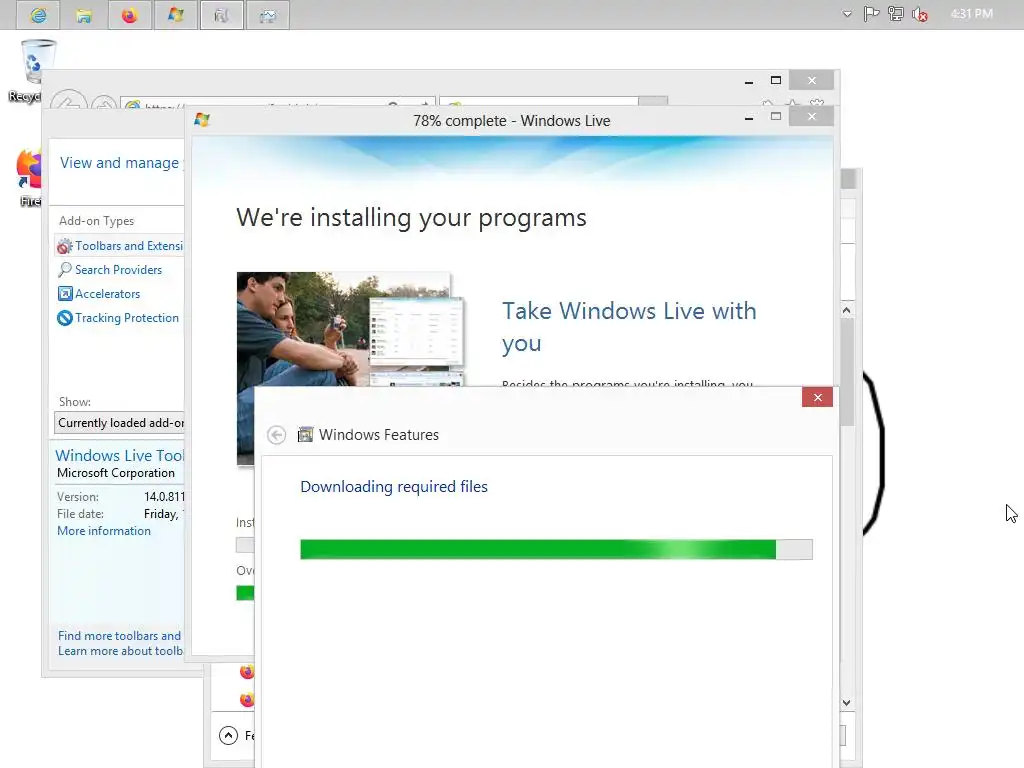Screen dimensions: 1024x768
Task: Collapse the panel with the circled up chevron
Action: (x=228, y=736)
